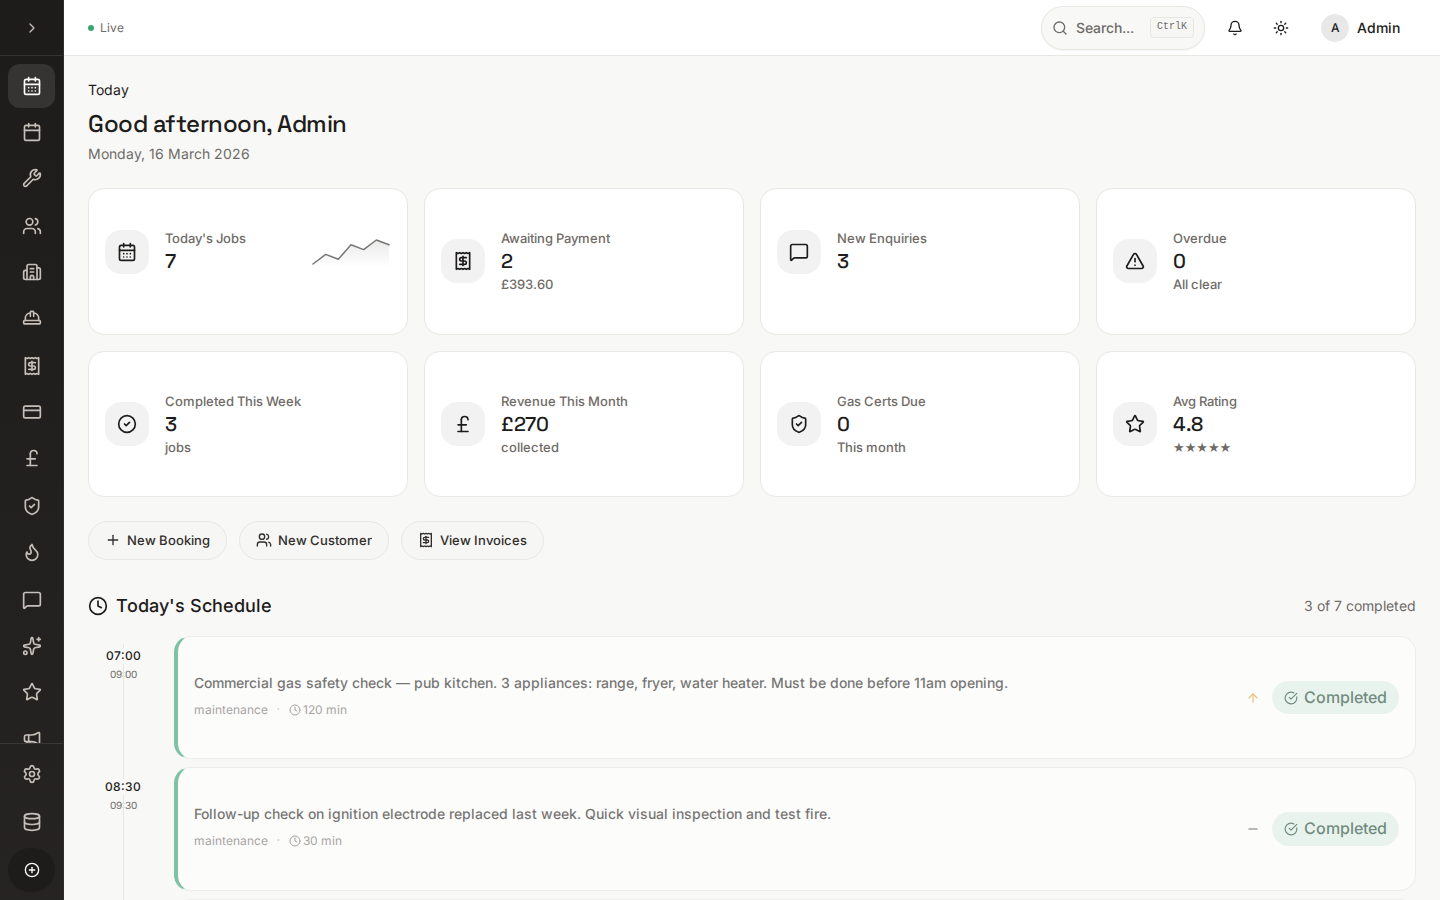Open the Admin account menu
The height and width of the screenshot is (900, 1440).
[1360, 28]
